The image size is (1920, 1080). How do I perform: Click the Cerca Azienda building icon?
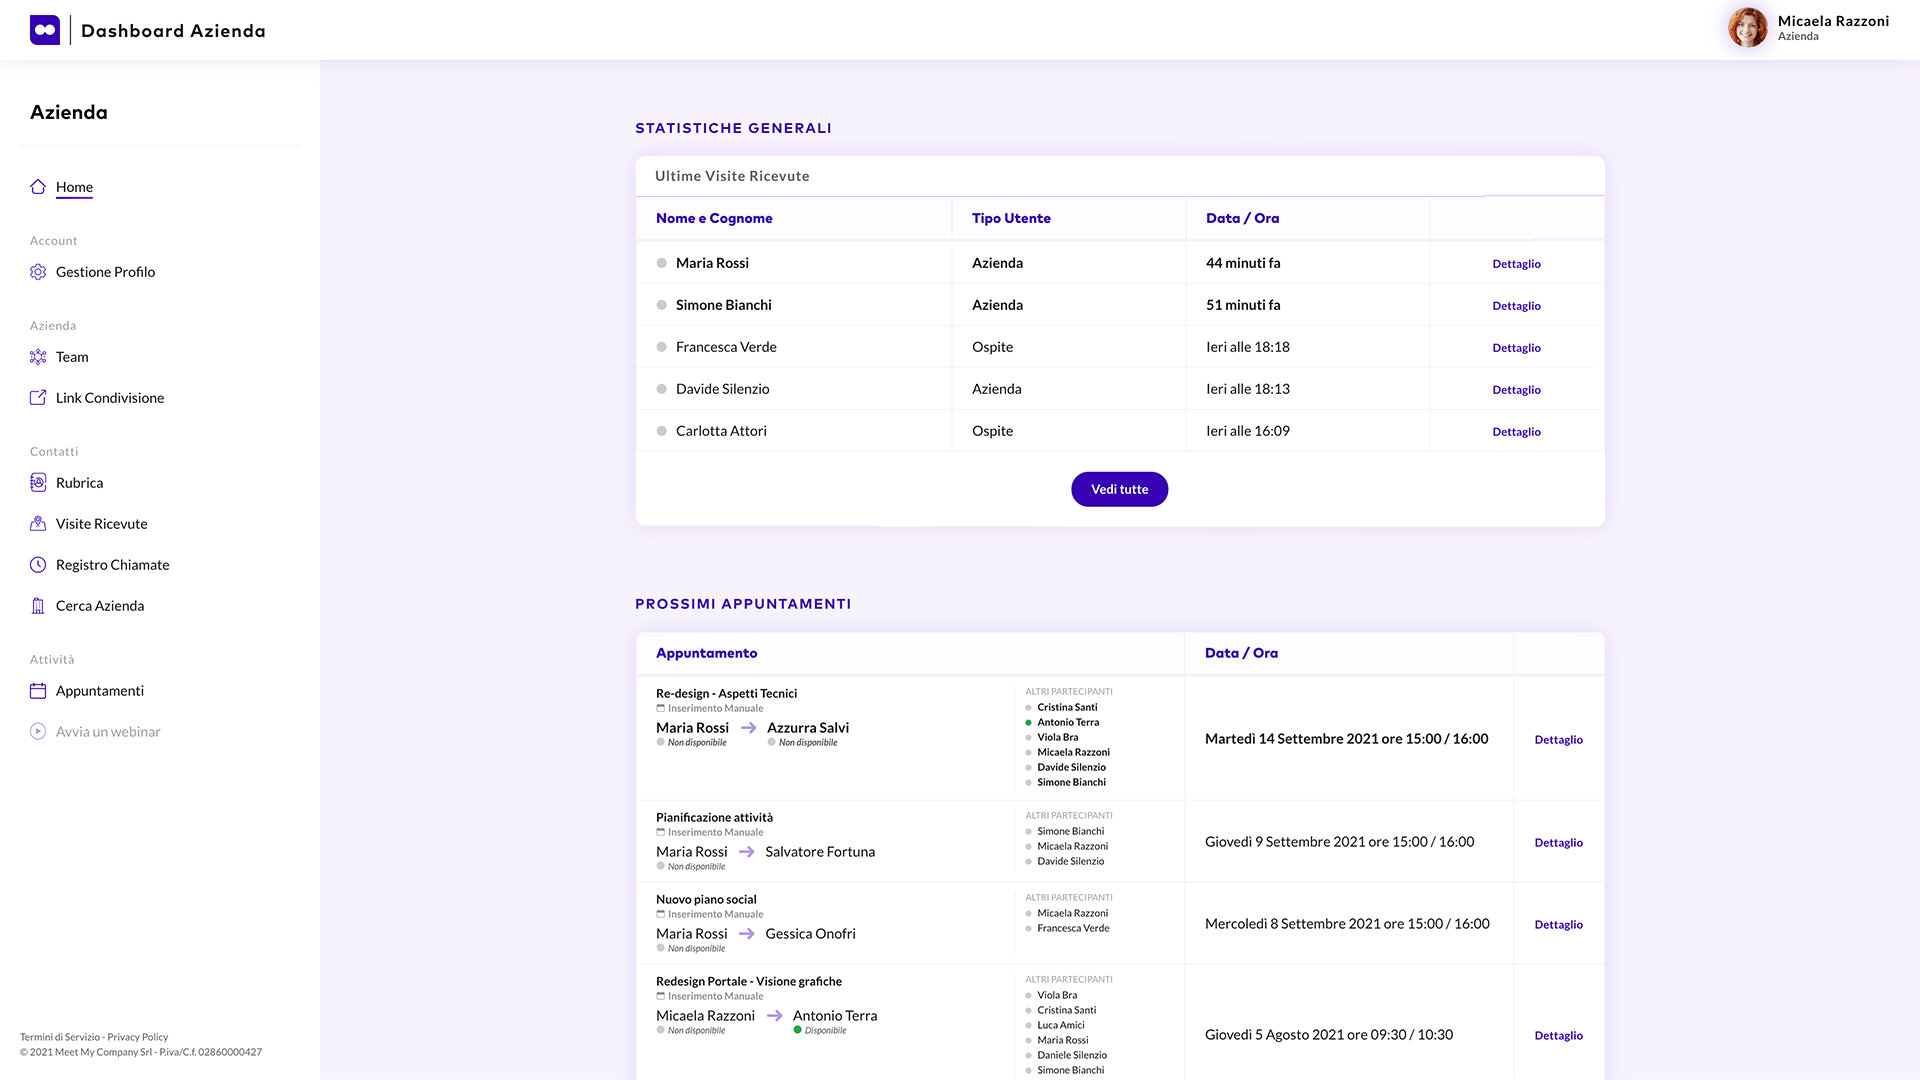38,606
